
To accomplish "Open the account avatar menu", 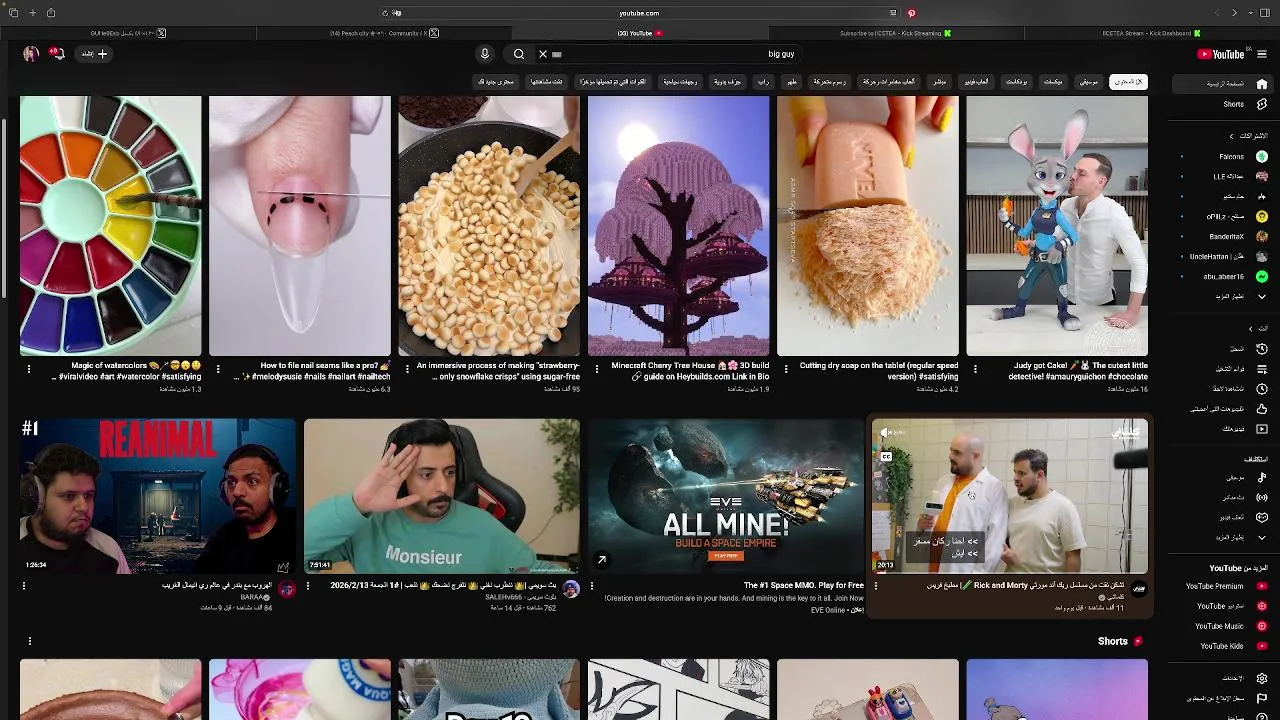I will (31, 54).
